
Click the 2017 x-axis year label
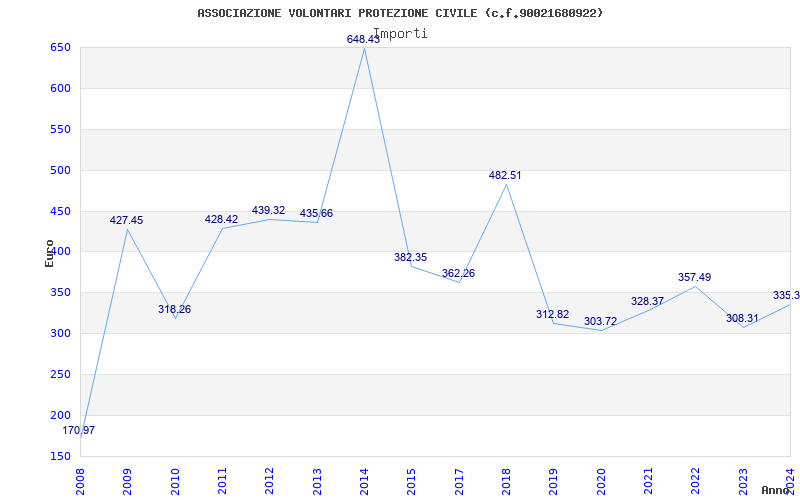(x=459, y=482)
